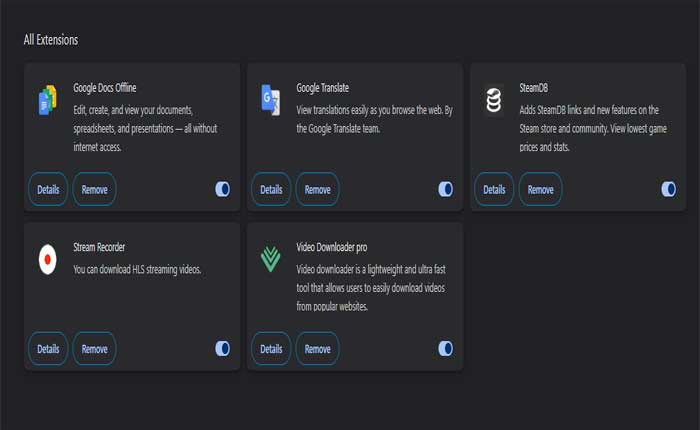The height and width of the screenshot is (430, 700).
Task: Click the "Stream Recorder" title text
Action: [x=99, y=247]
